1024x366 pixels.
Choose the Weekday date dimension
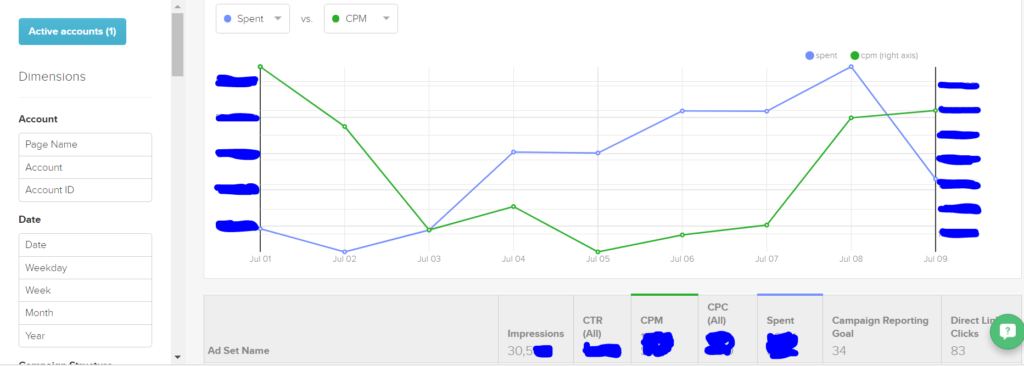[x=86, y=267]
